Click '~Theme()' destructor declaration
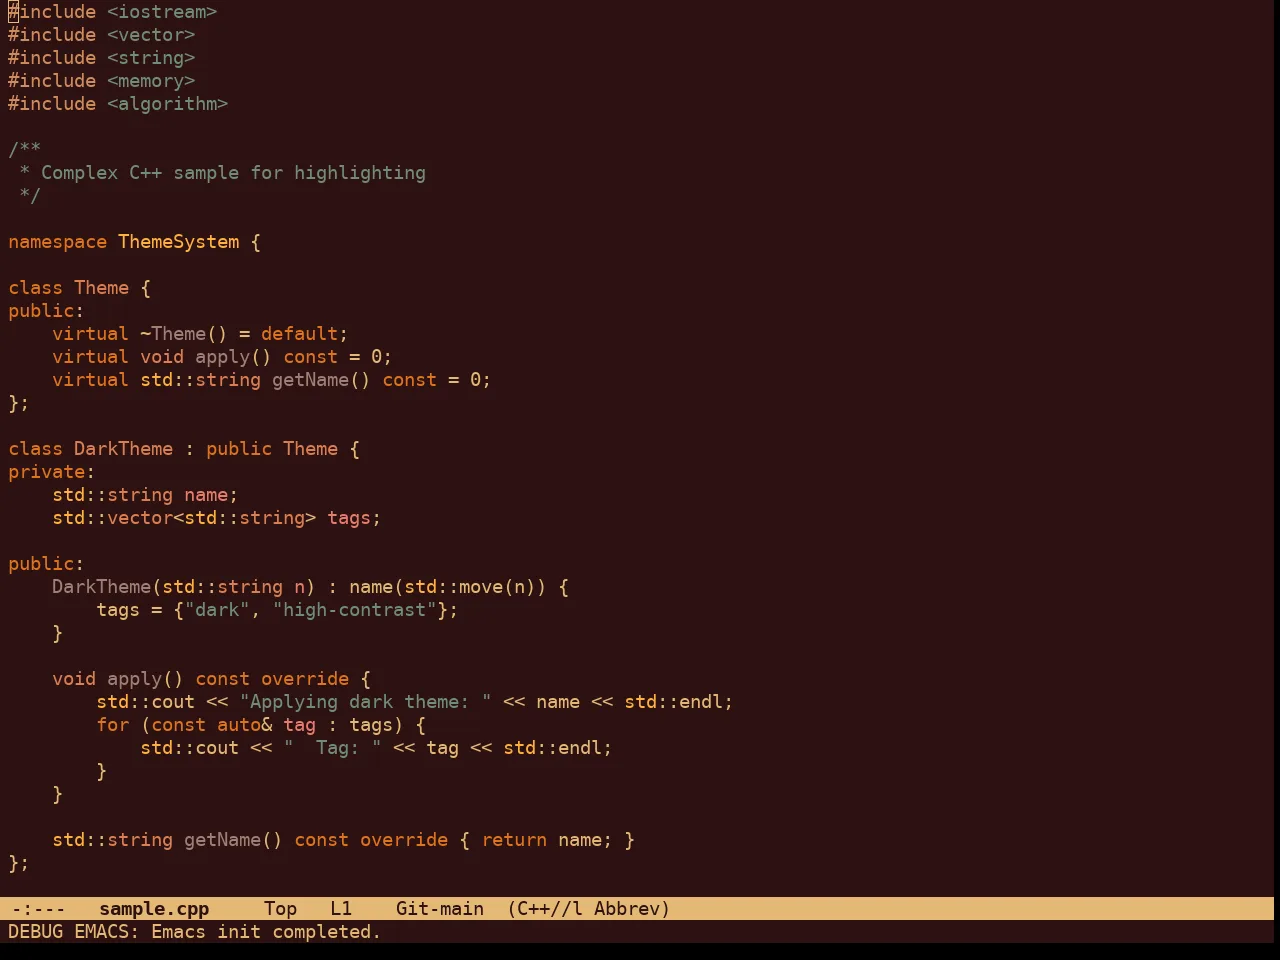This screenshot has width=1280, height=960. tap(184, 334)
